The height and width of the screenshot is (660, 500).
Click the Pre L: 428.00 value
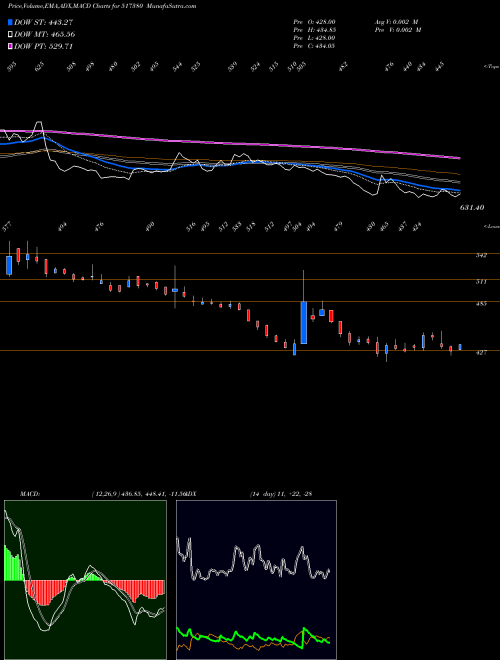[x=314, y=38]
